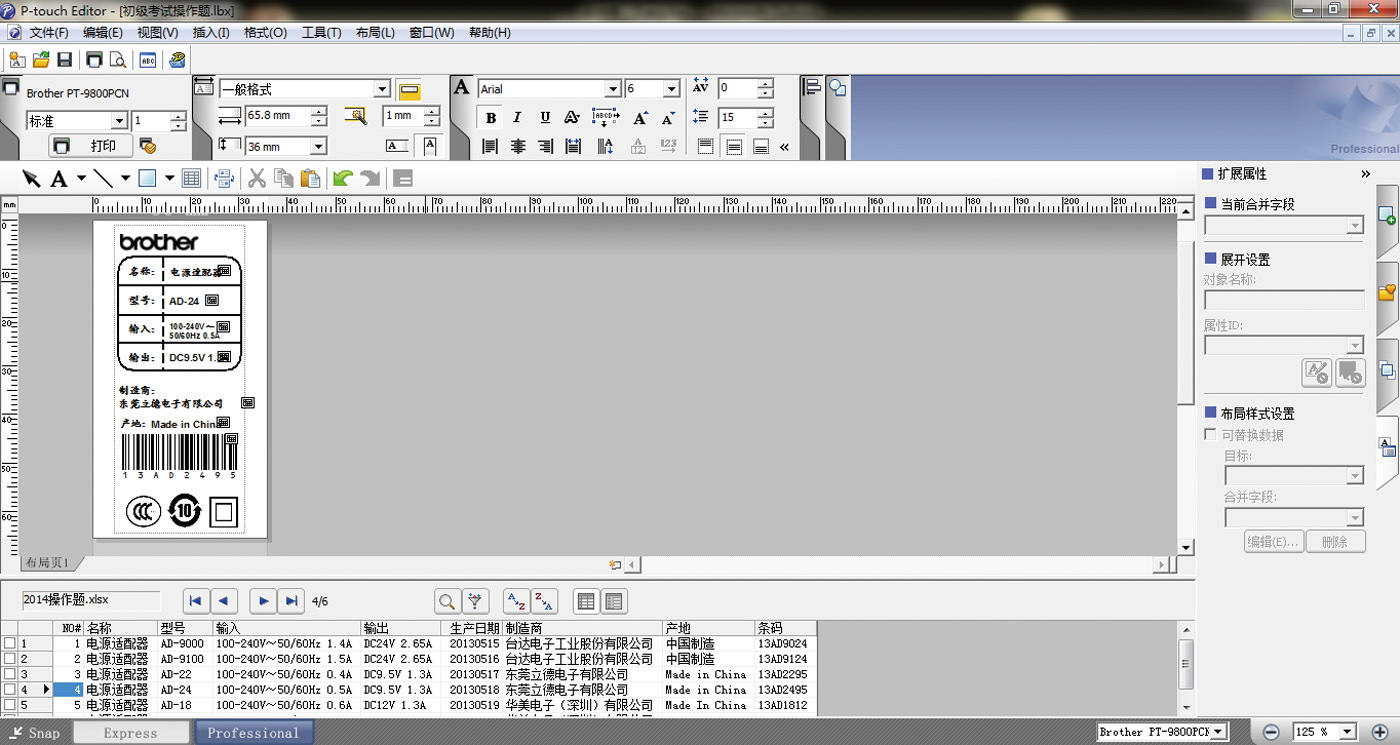Open the Arial font dropdown
This screenshot has width=1400, height=745.
click(x=613, y=89)
